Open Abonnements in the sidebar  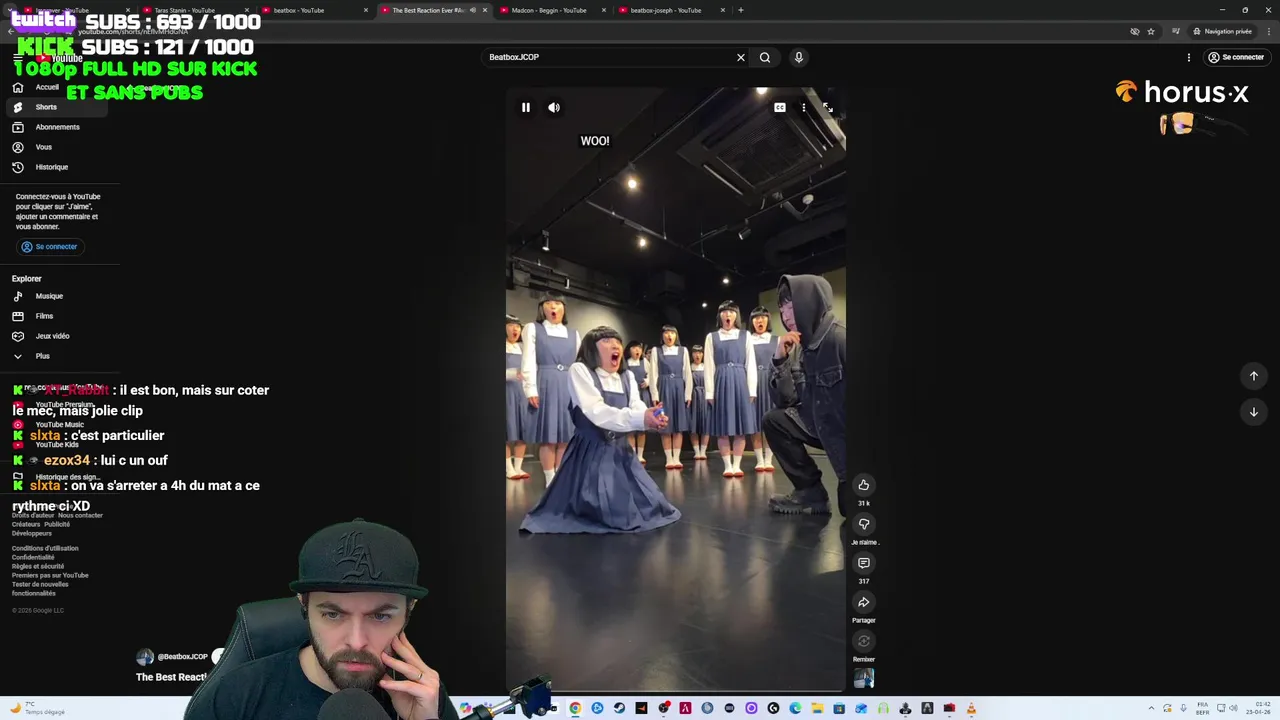point(57,127)
